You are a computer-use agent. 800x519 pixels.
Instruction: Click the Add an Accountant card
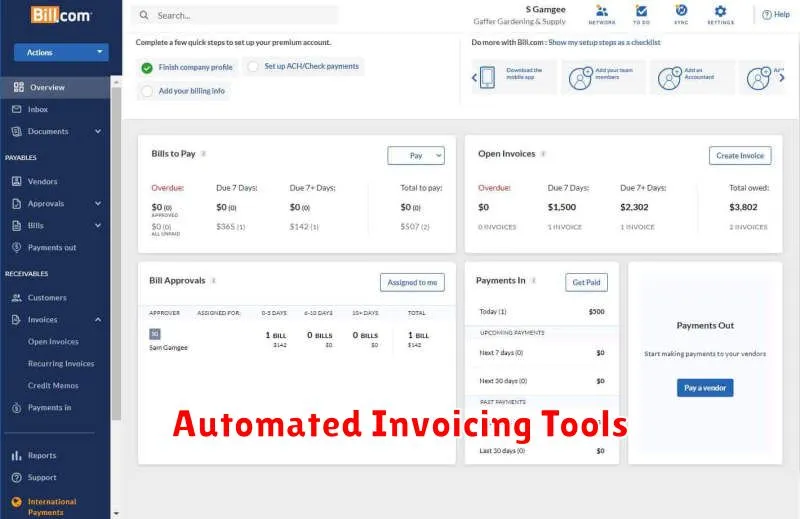pos(693,77)
